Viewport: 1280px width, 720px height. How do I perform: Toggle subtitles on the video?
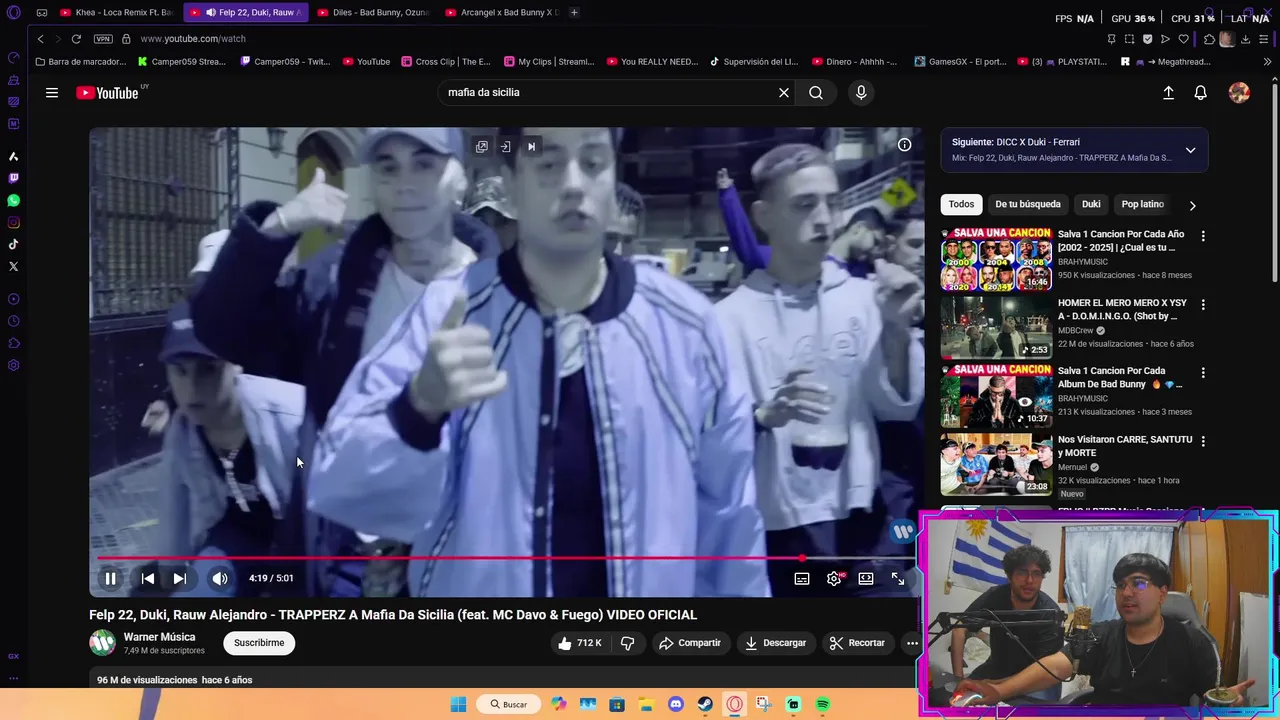802,578
